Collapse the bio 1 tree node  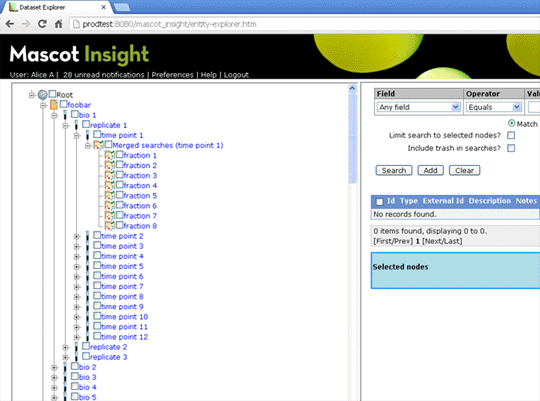pyautogui.click(x=54, y=115)
